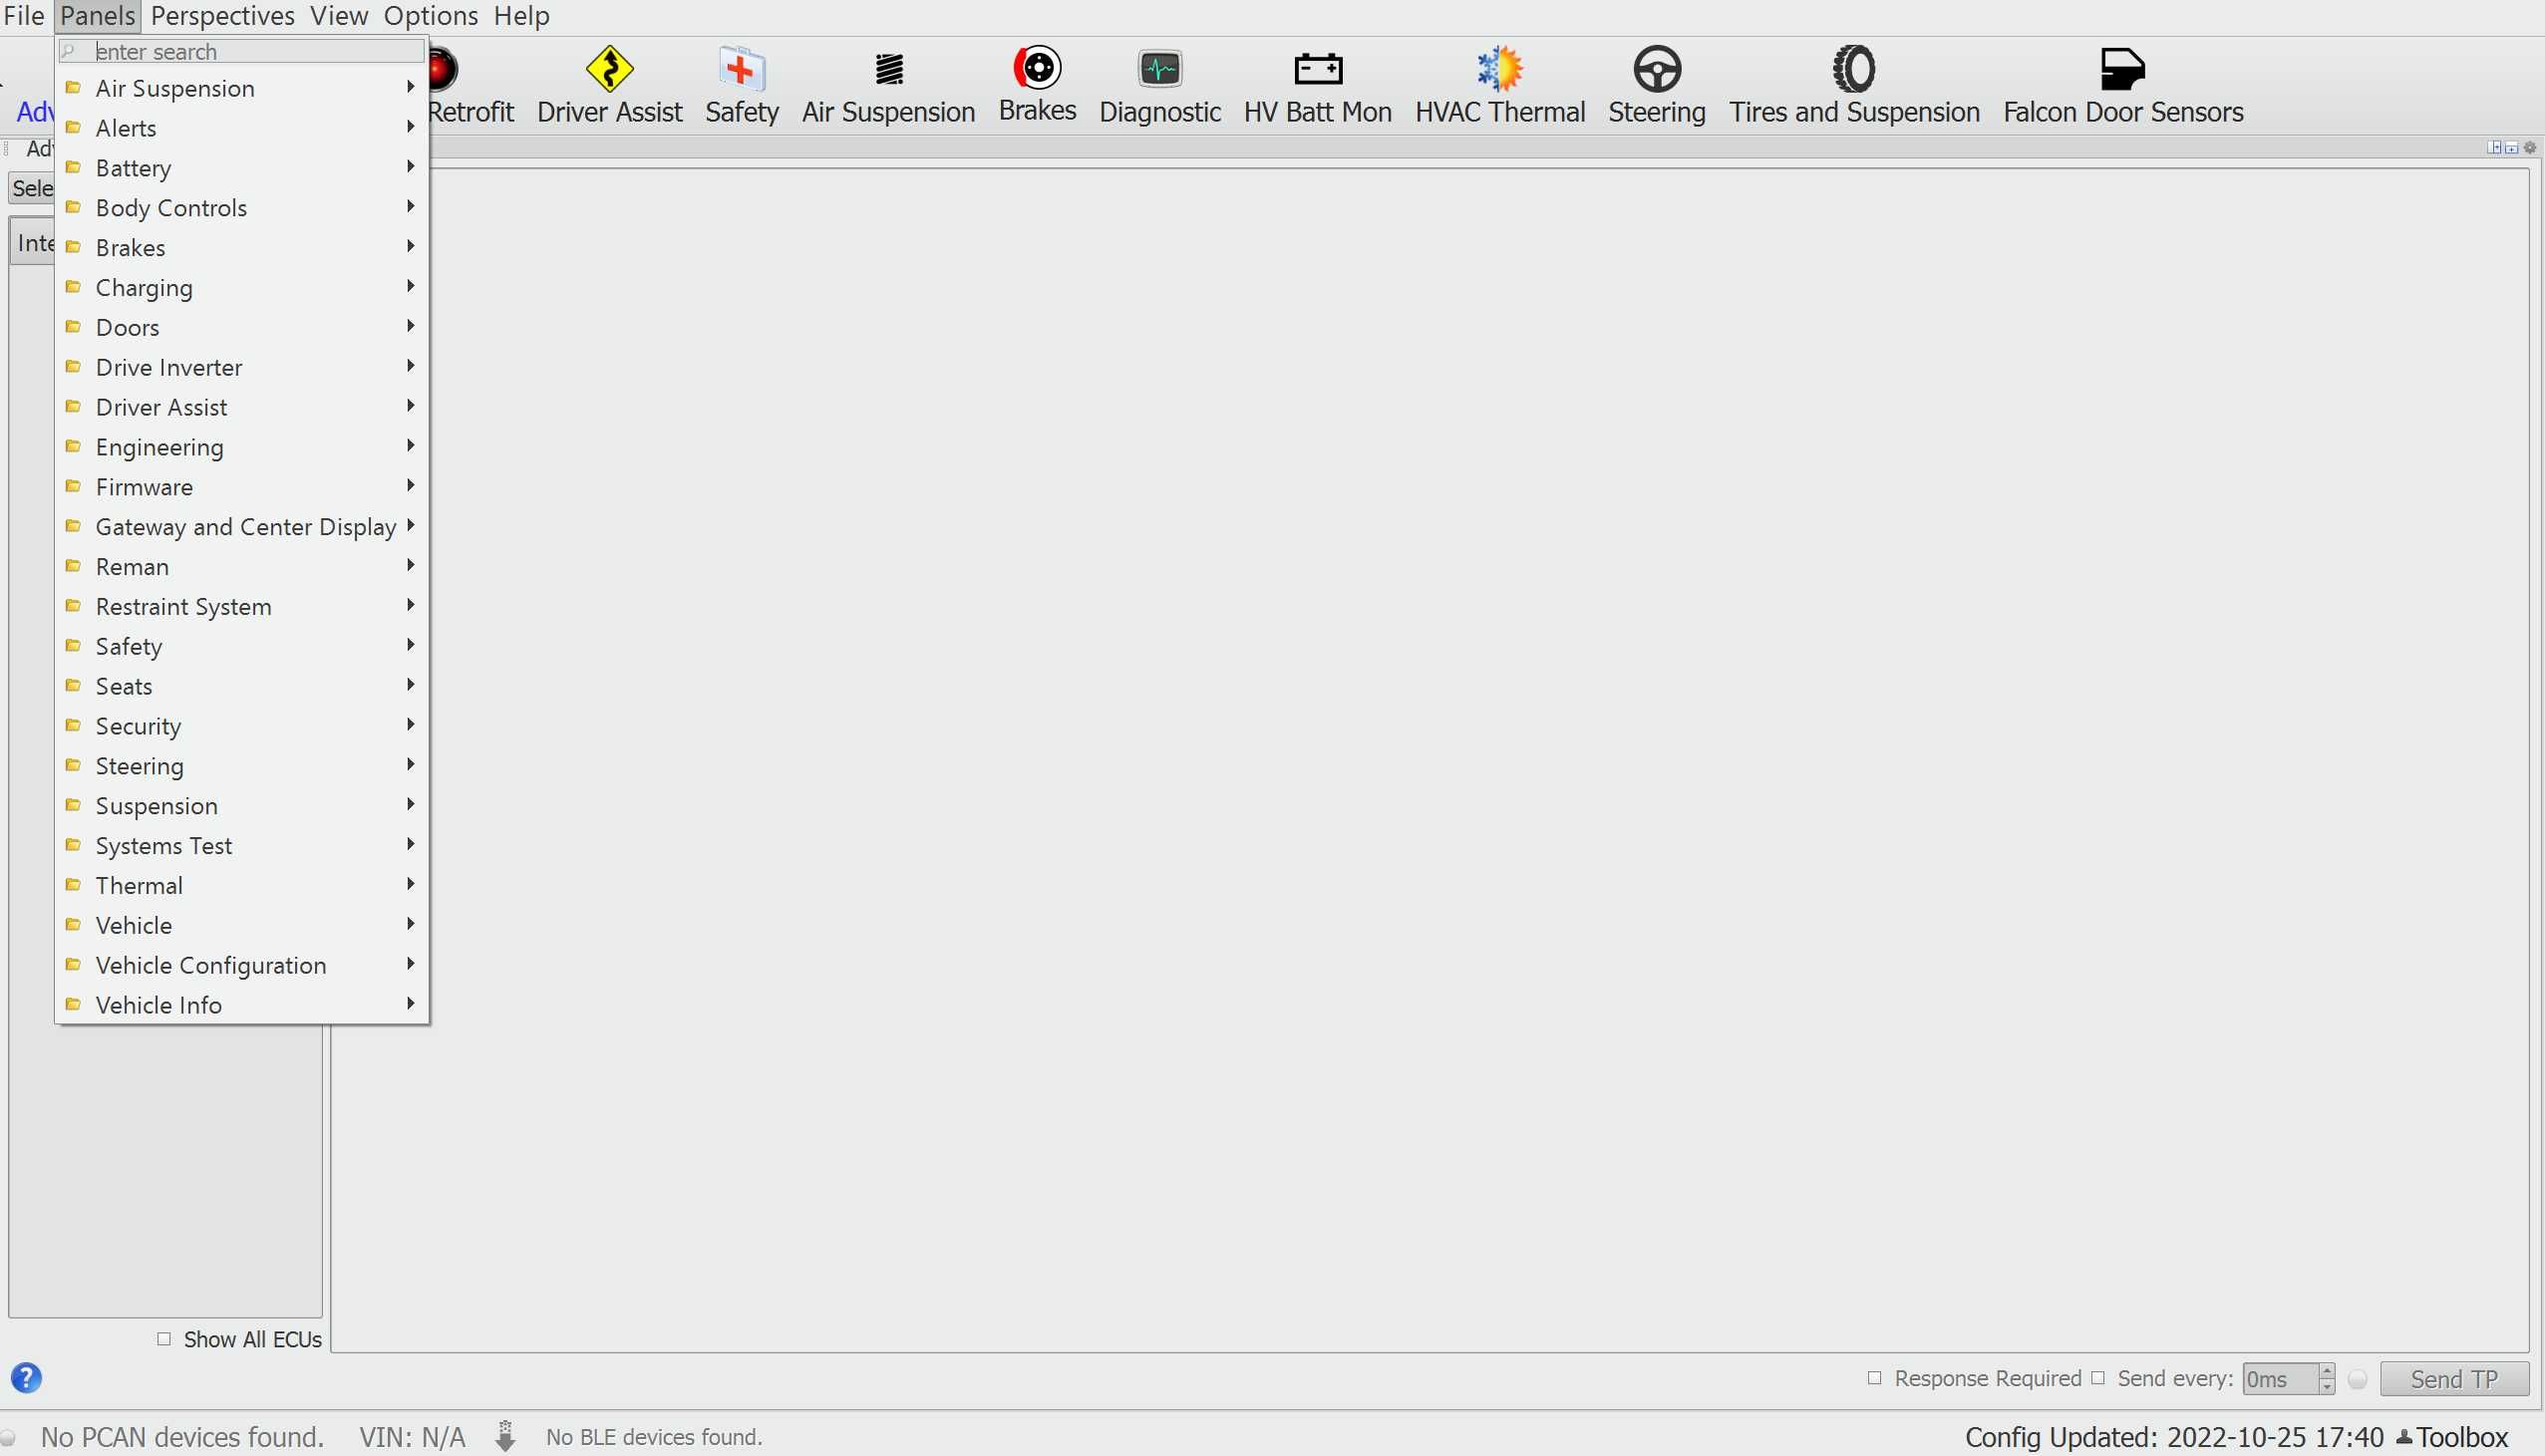Open the Panels menu
Screen dimensions: 2545x1456
tap(96, 16)
